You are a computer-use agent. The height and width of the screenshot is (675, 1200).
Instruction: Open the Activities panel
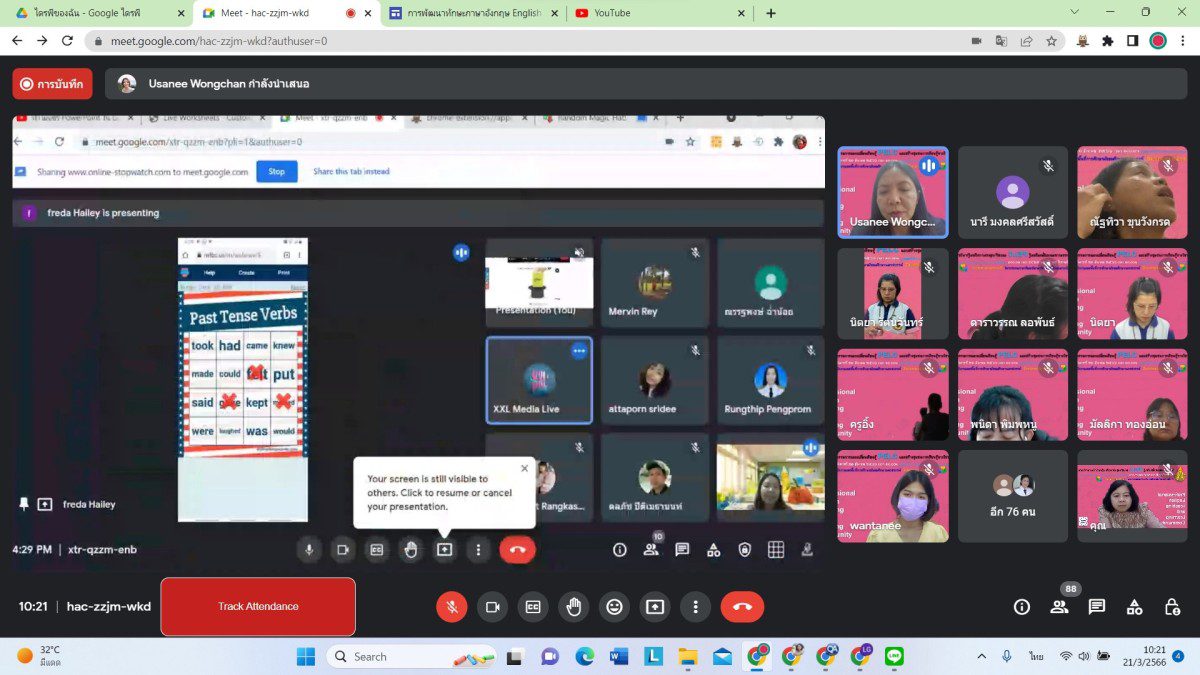point(1134,606)
